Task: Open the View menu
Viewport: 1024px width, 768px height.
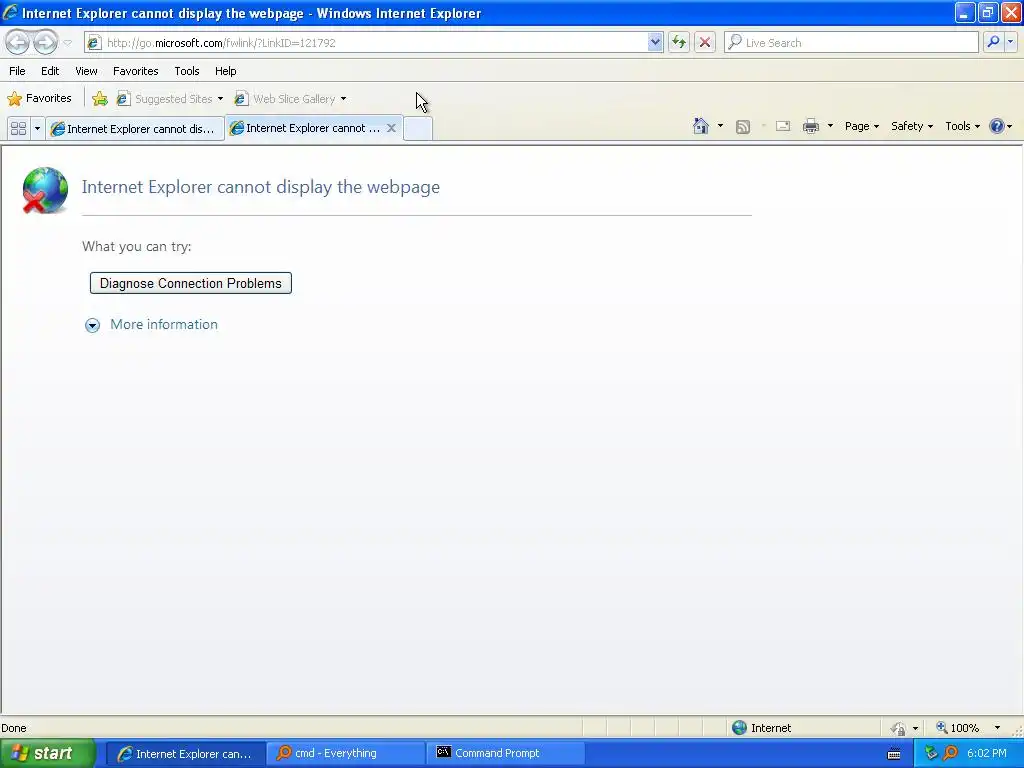Action: pyautogui.click(x=86, y=71)
